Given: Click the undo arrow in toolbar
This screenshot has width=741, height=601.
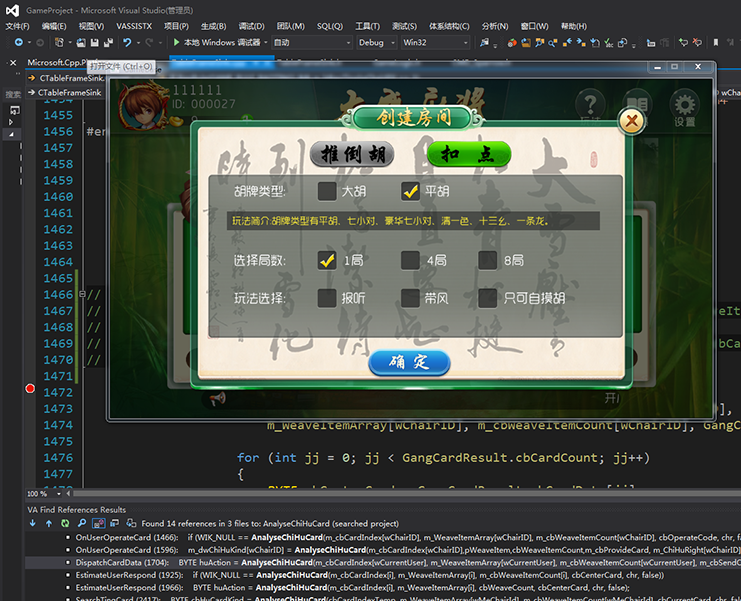Looking at the screenshot, I should 127,43.
